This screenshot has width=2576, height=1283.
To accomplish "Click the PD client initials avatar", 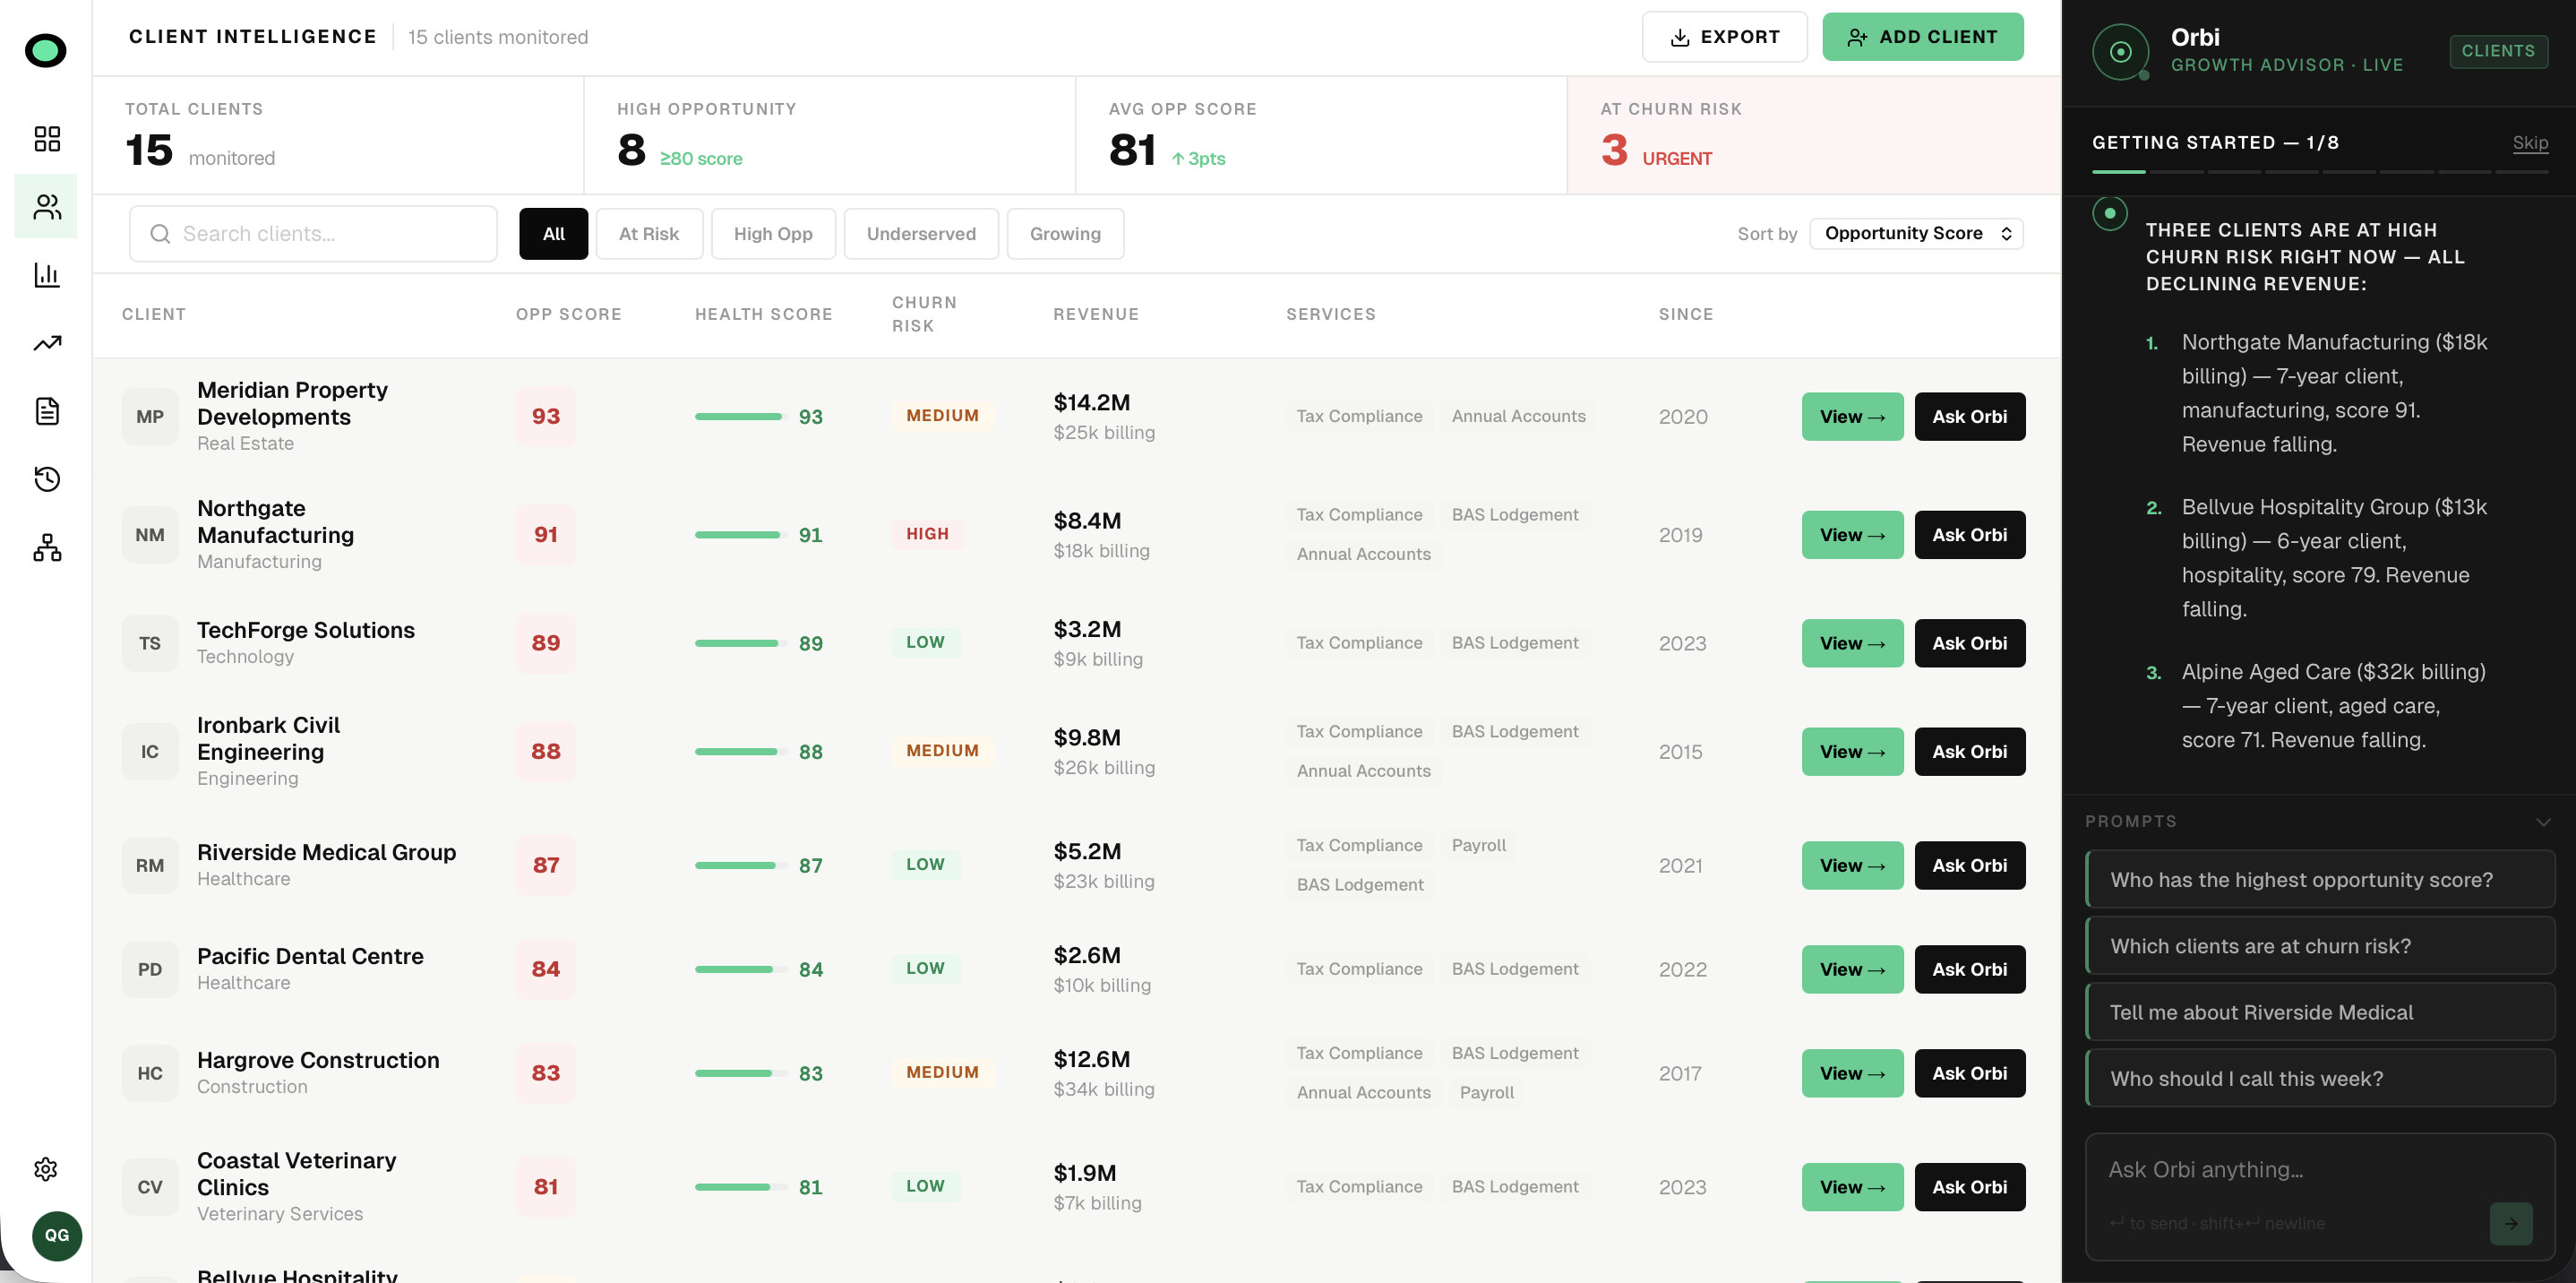I will [x=150, y=969].
